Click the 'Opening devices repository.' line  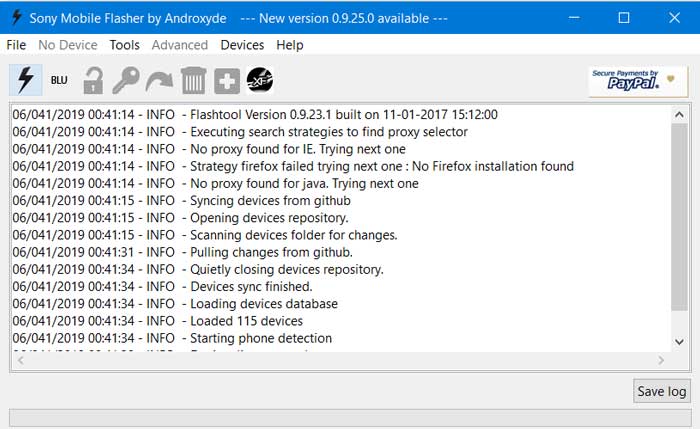180,218
